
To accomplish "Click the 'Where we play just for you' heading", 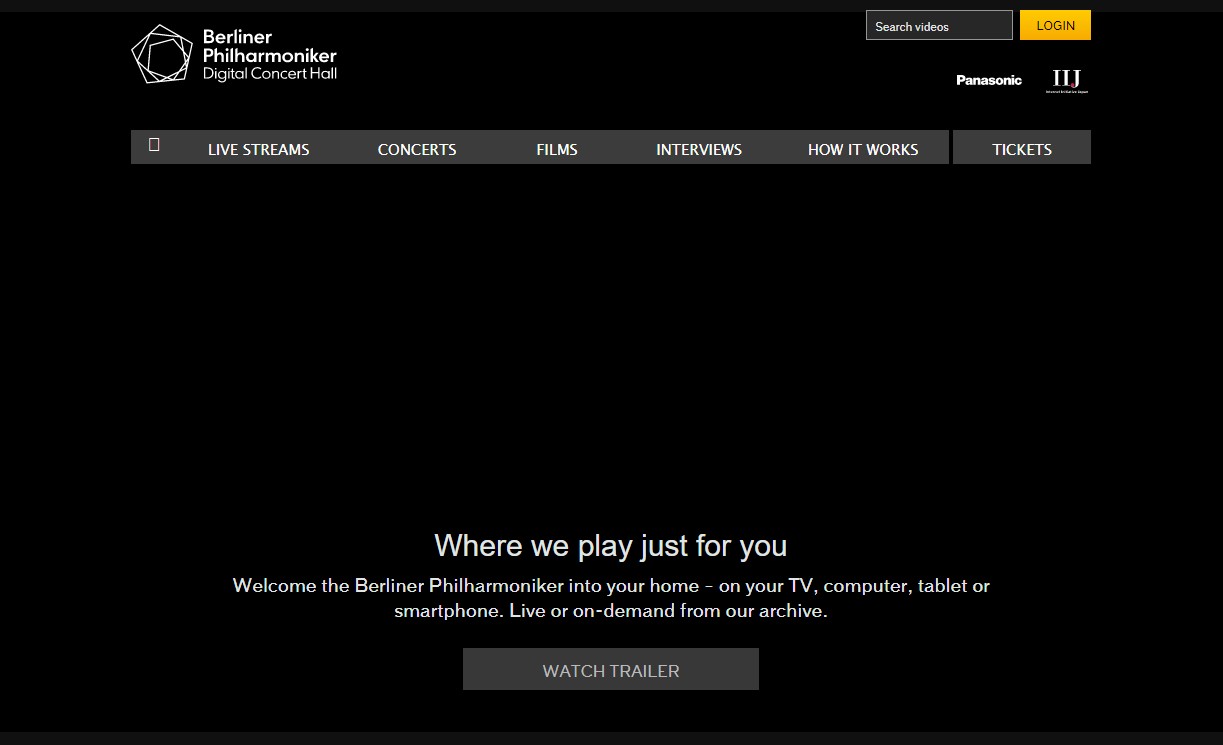I will [610, 546].
